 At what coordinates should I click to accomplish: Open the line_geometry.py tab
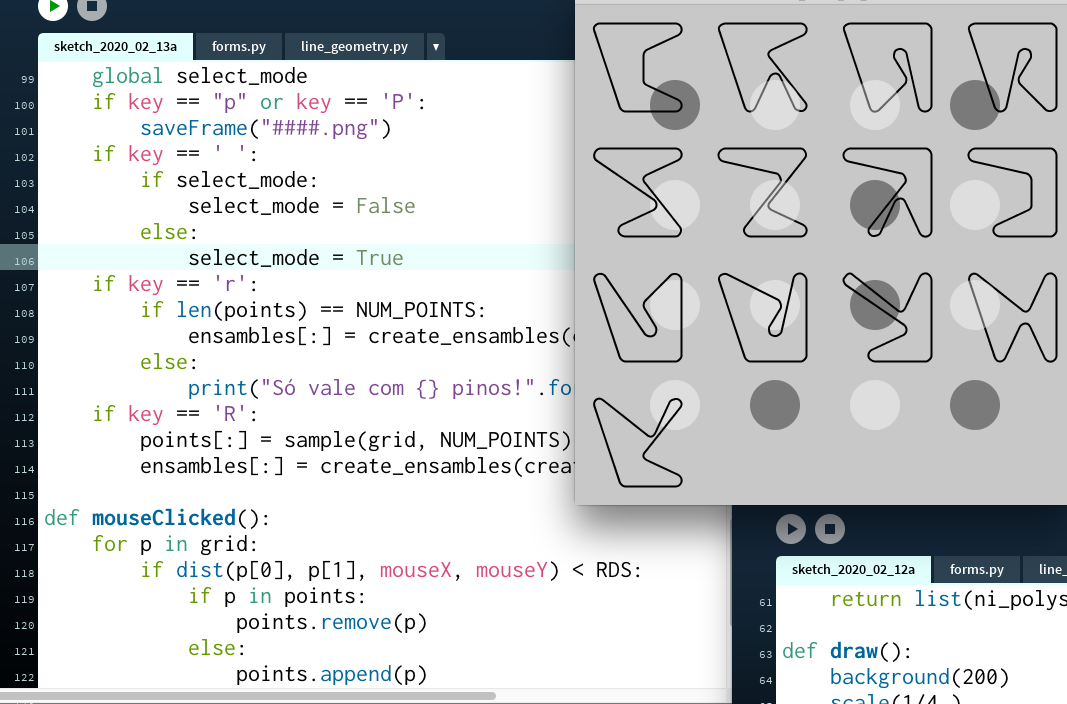tap(354, 46)
